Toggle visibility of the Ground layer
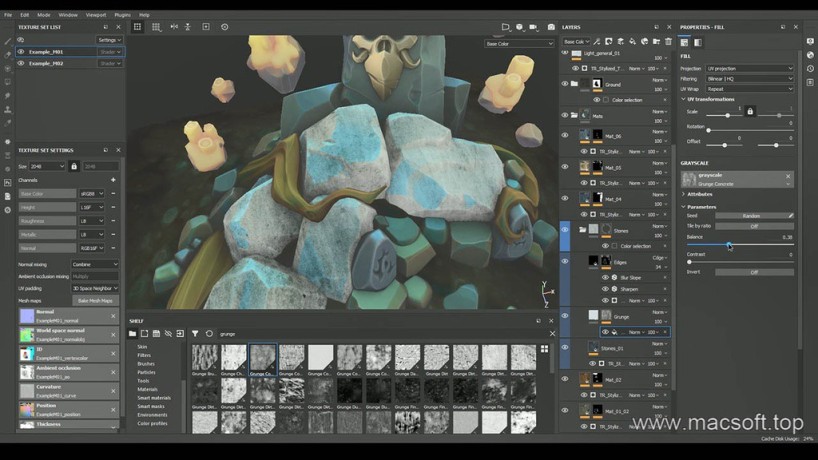Viewport: 818px width, 460px height. click(x=564, y=85)
